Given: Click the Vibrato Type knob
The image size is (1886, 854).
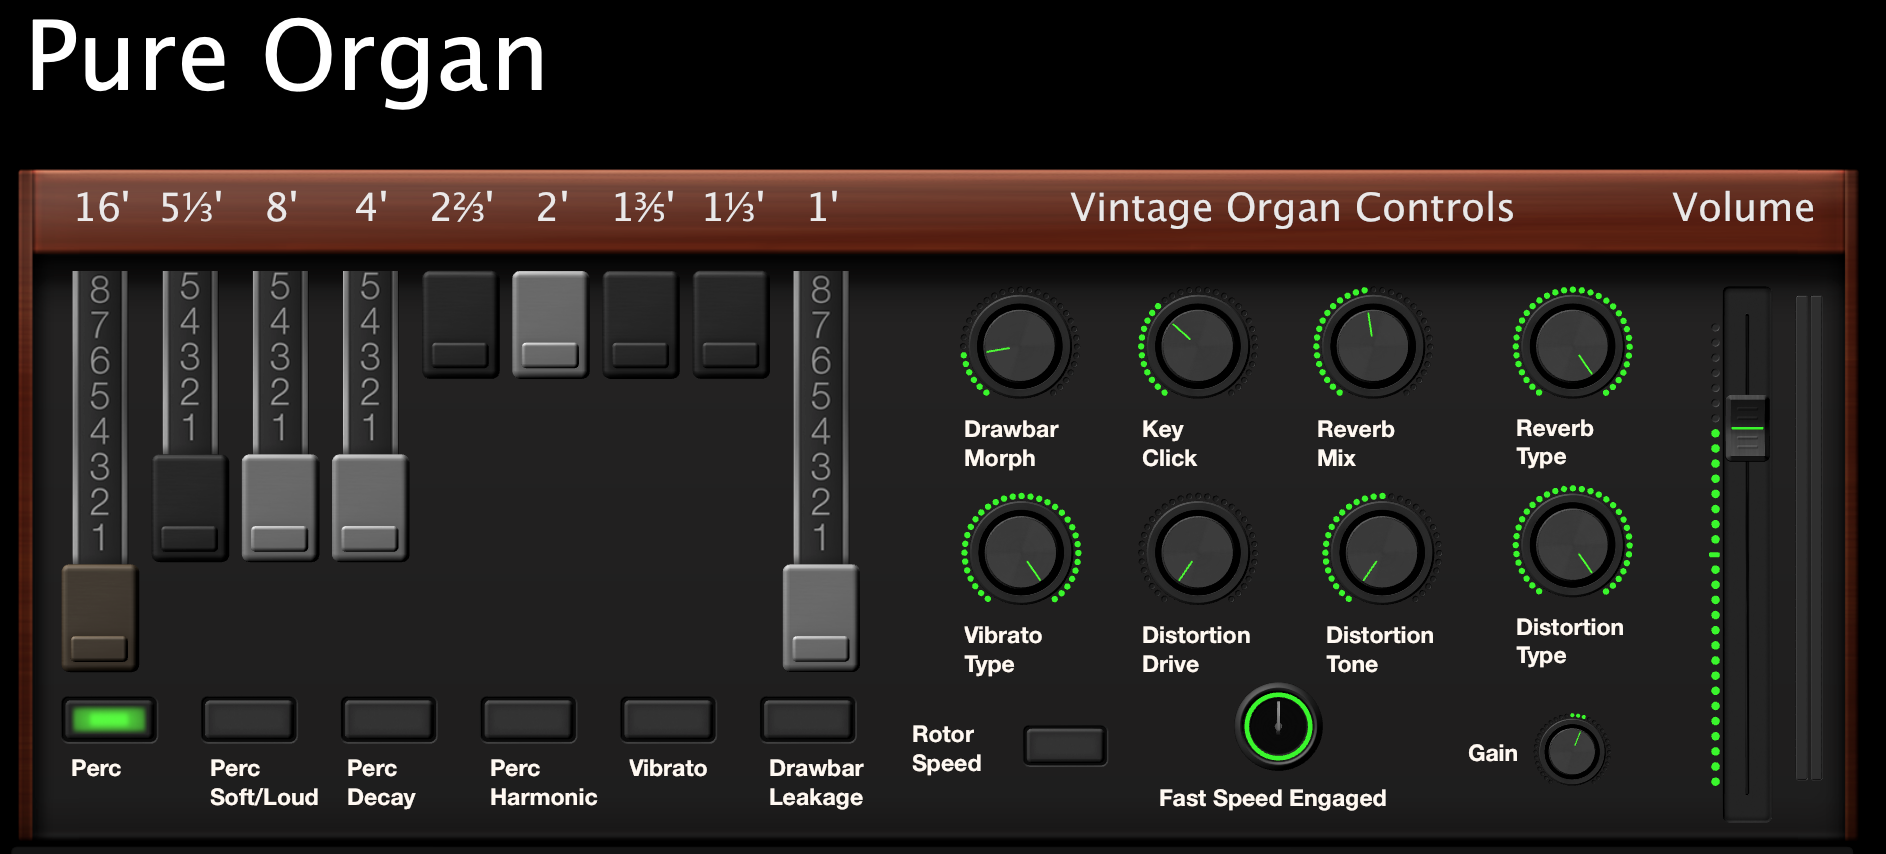Looking at the screenshot, I should 1020,552.
